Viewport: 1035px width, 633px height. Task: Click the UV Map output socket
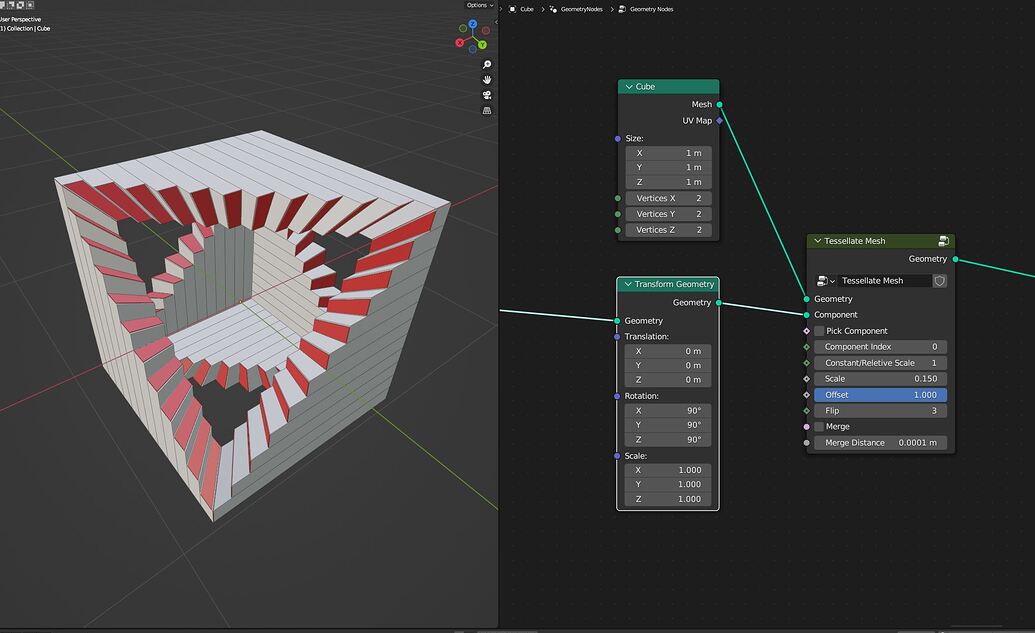(x=719, y=121)
